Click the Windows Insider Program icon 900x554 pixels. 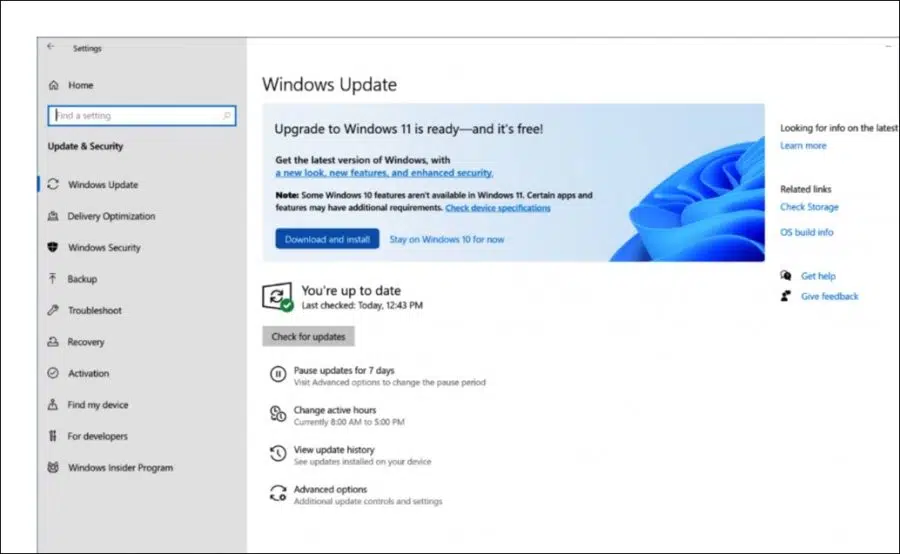(x=53, y=467)
